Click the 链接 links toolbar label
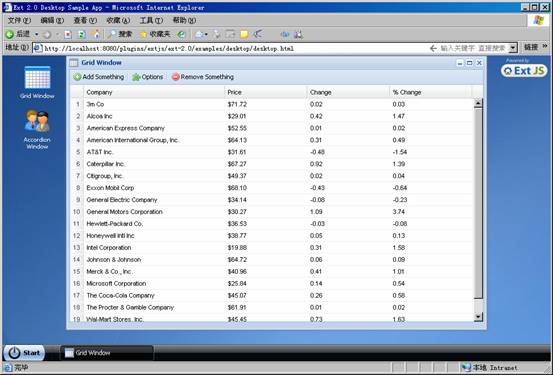The image size is (553, 375). pos(530,47)
